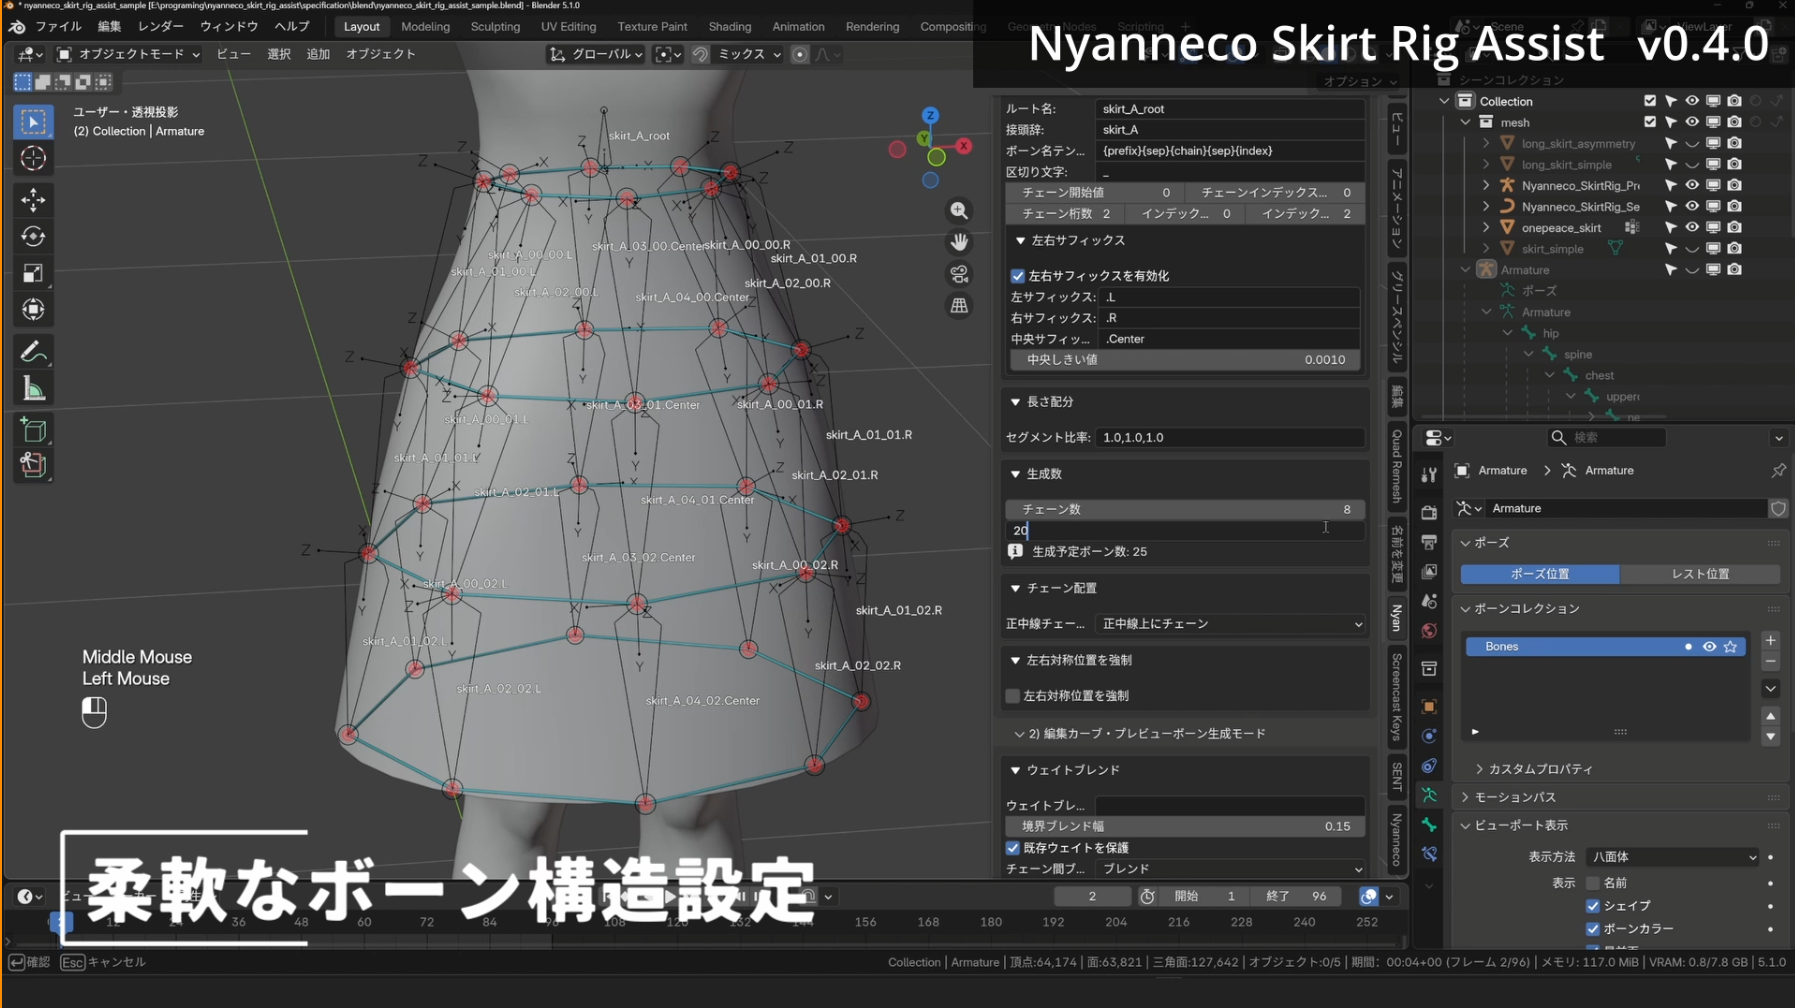
Task: Pick the Transform tool
Action: pos(33,310)
